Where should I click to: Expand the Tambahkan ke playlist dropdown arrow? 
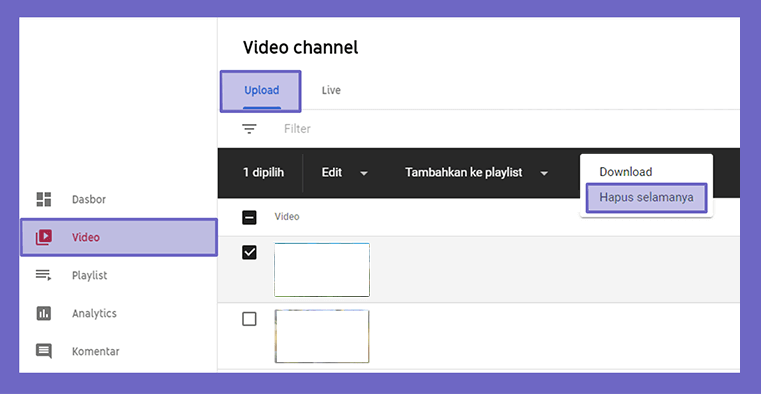point(544,173)
